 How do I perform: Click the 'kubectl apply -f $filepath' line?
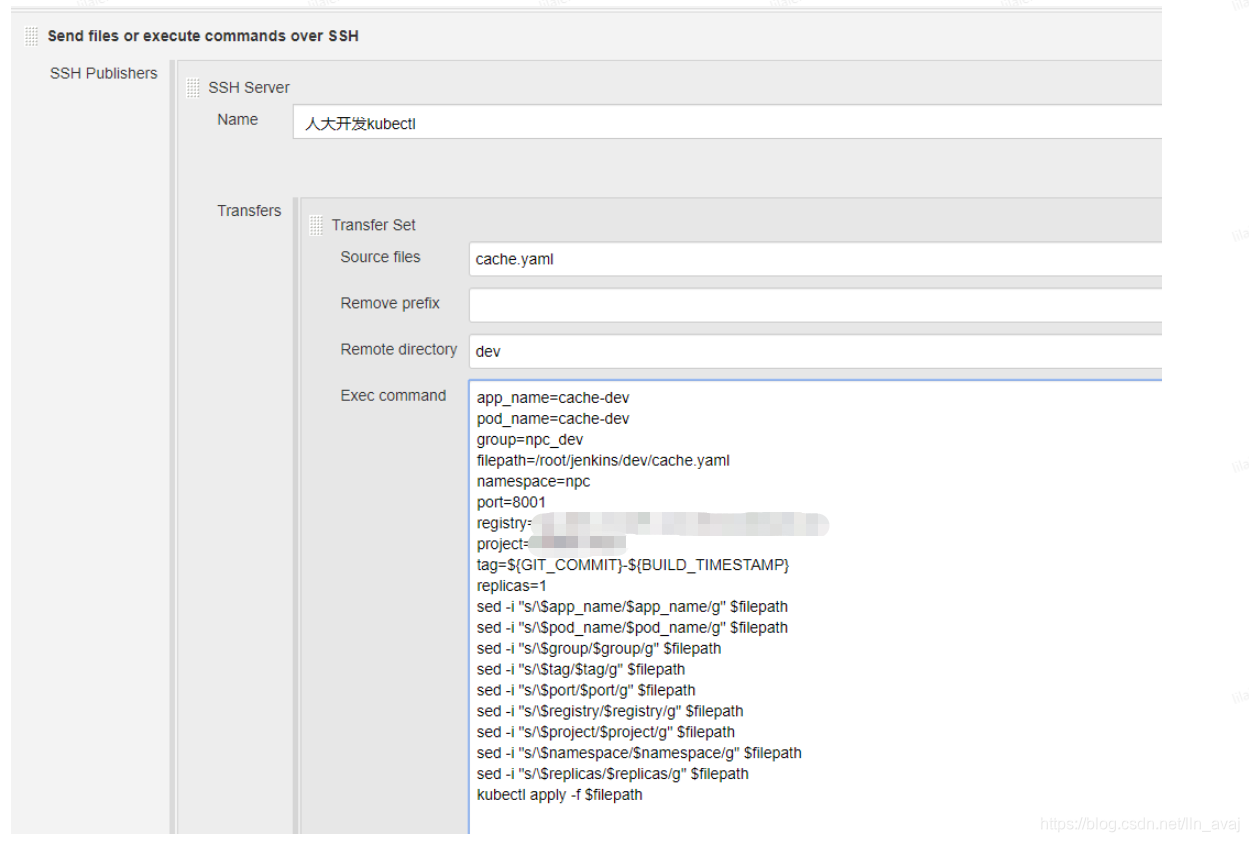pos(559,795)
